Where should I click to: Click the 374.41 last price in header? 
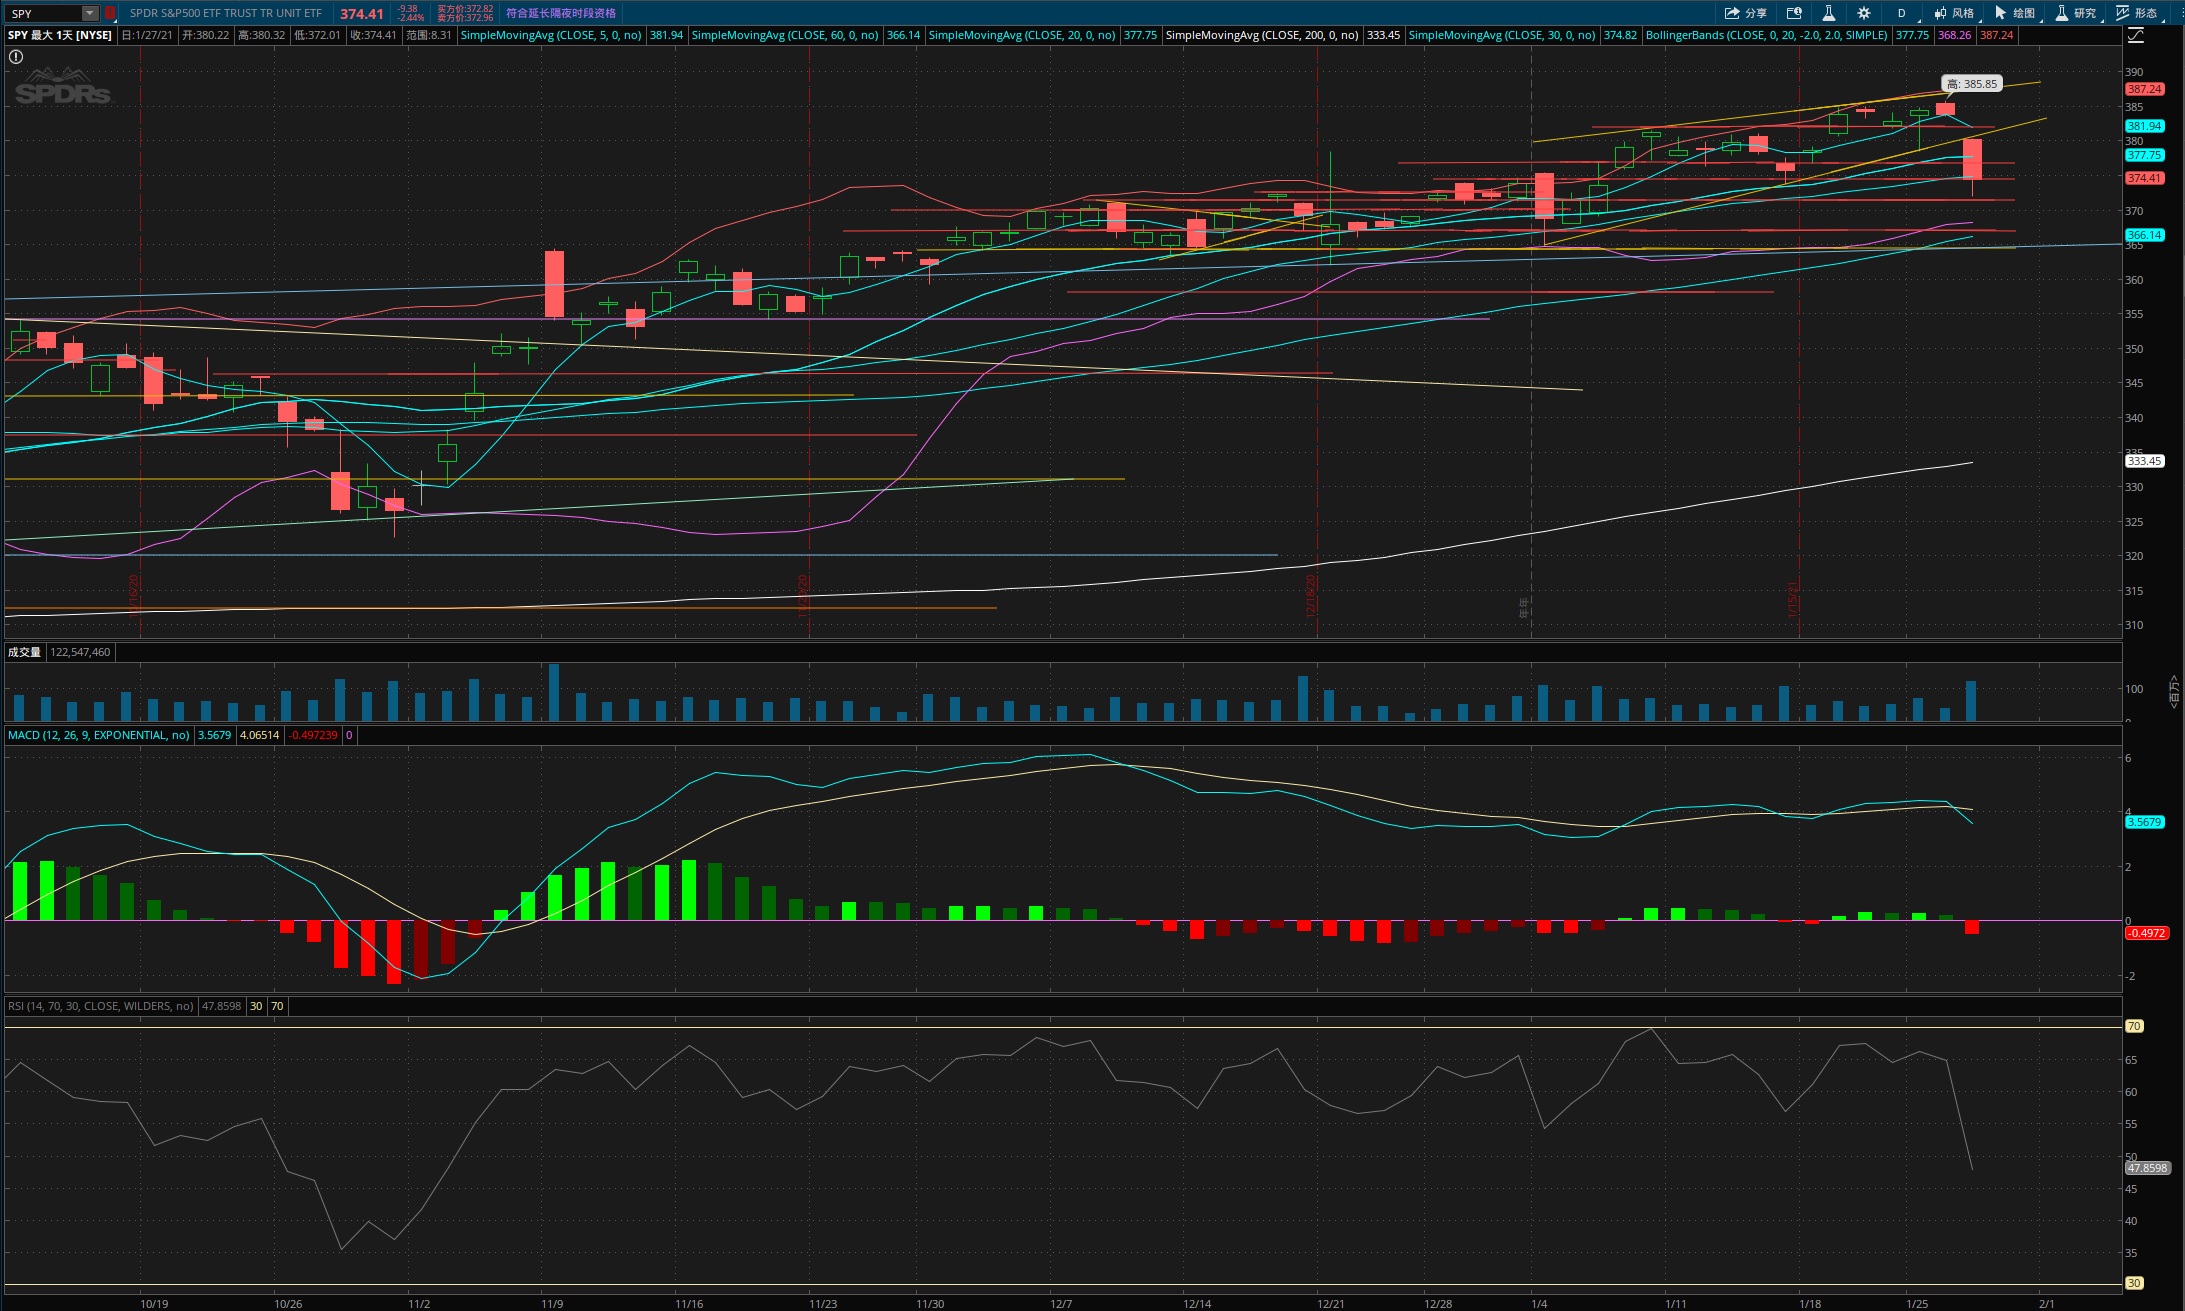point(361,14)
